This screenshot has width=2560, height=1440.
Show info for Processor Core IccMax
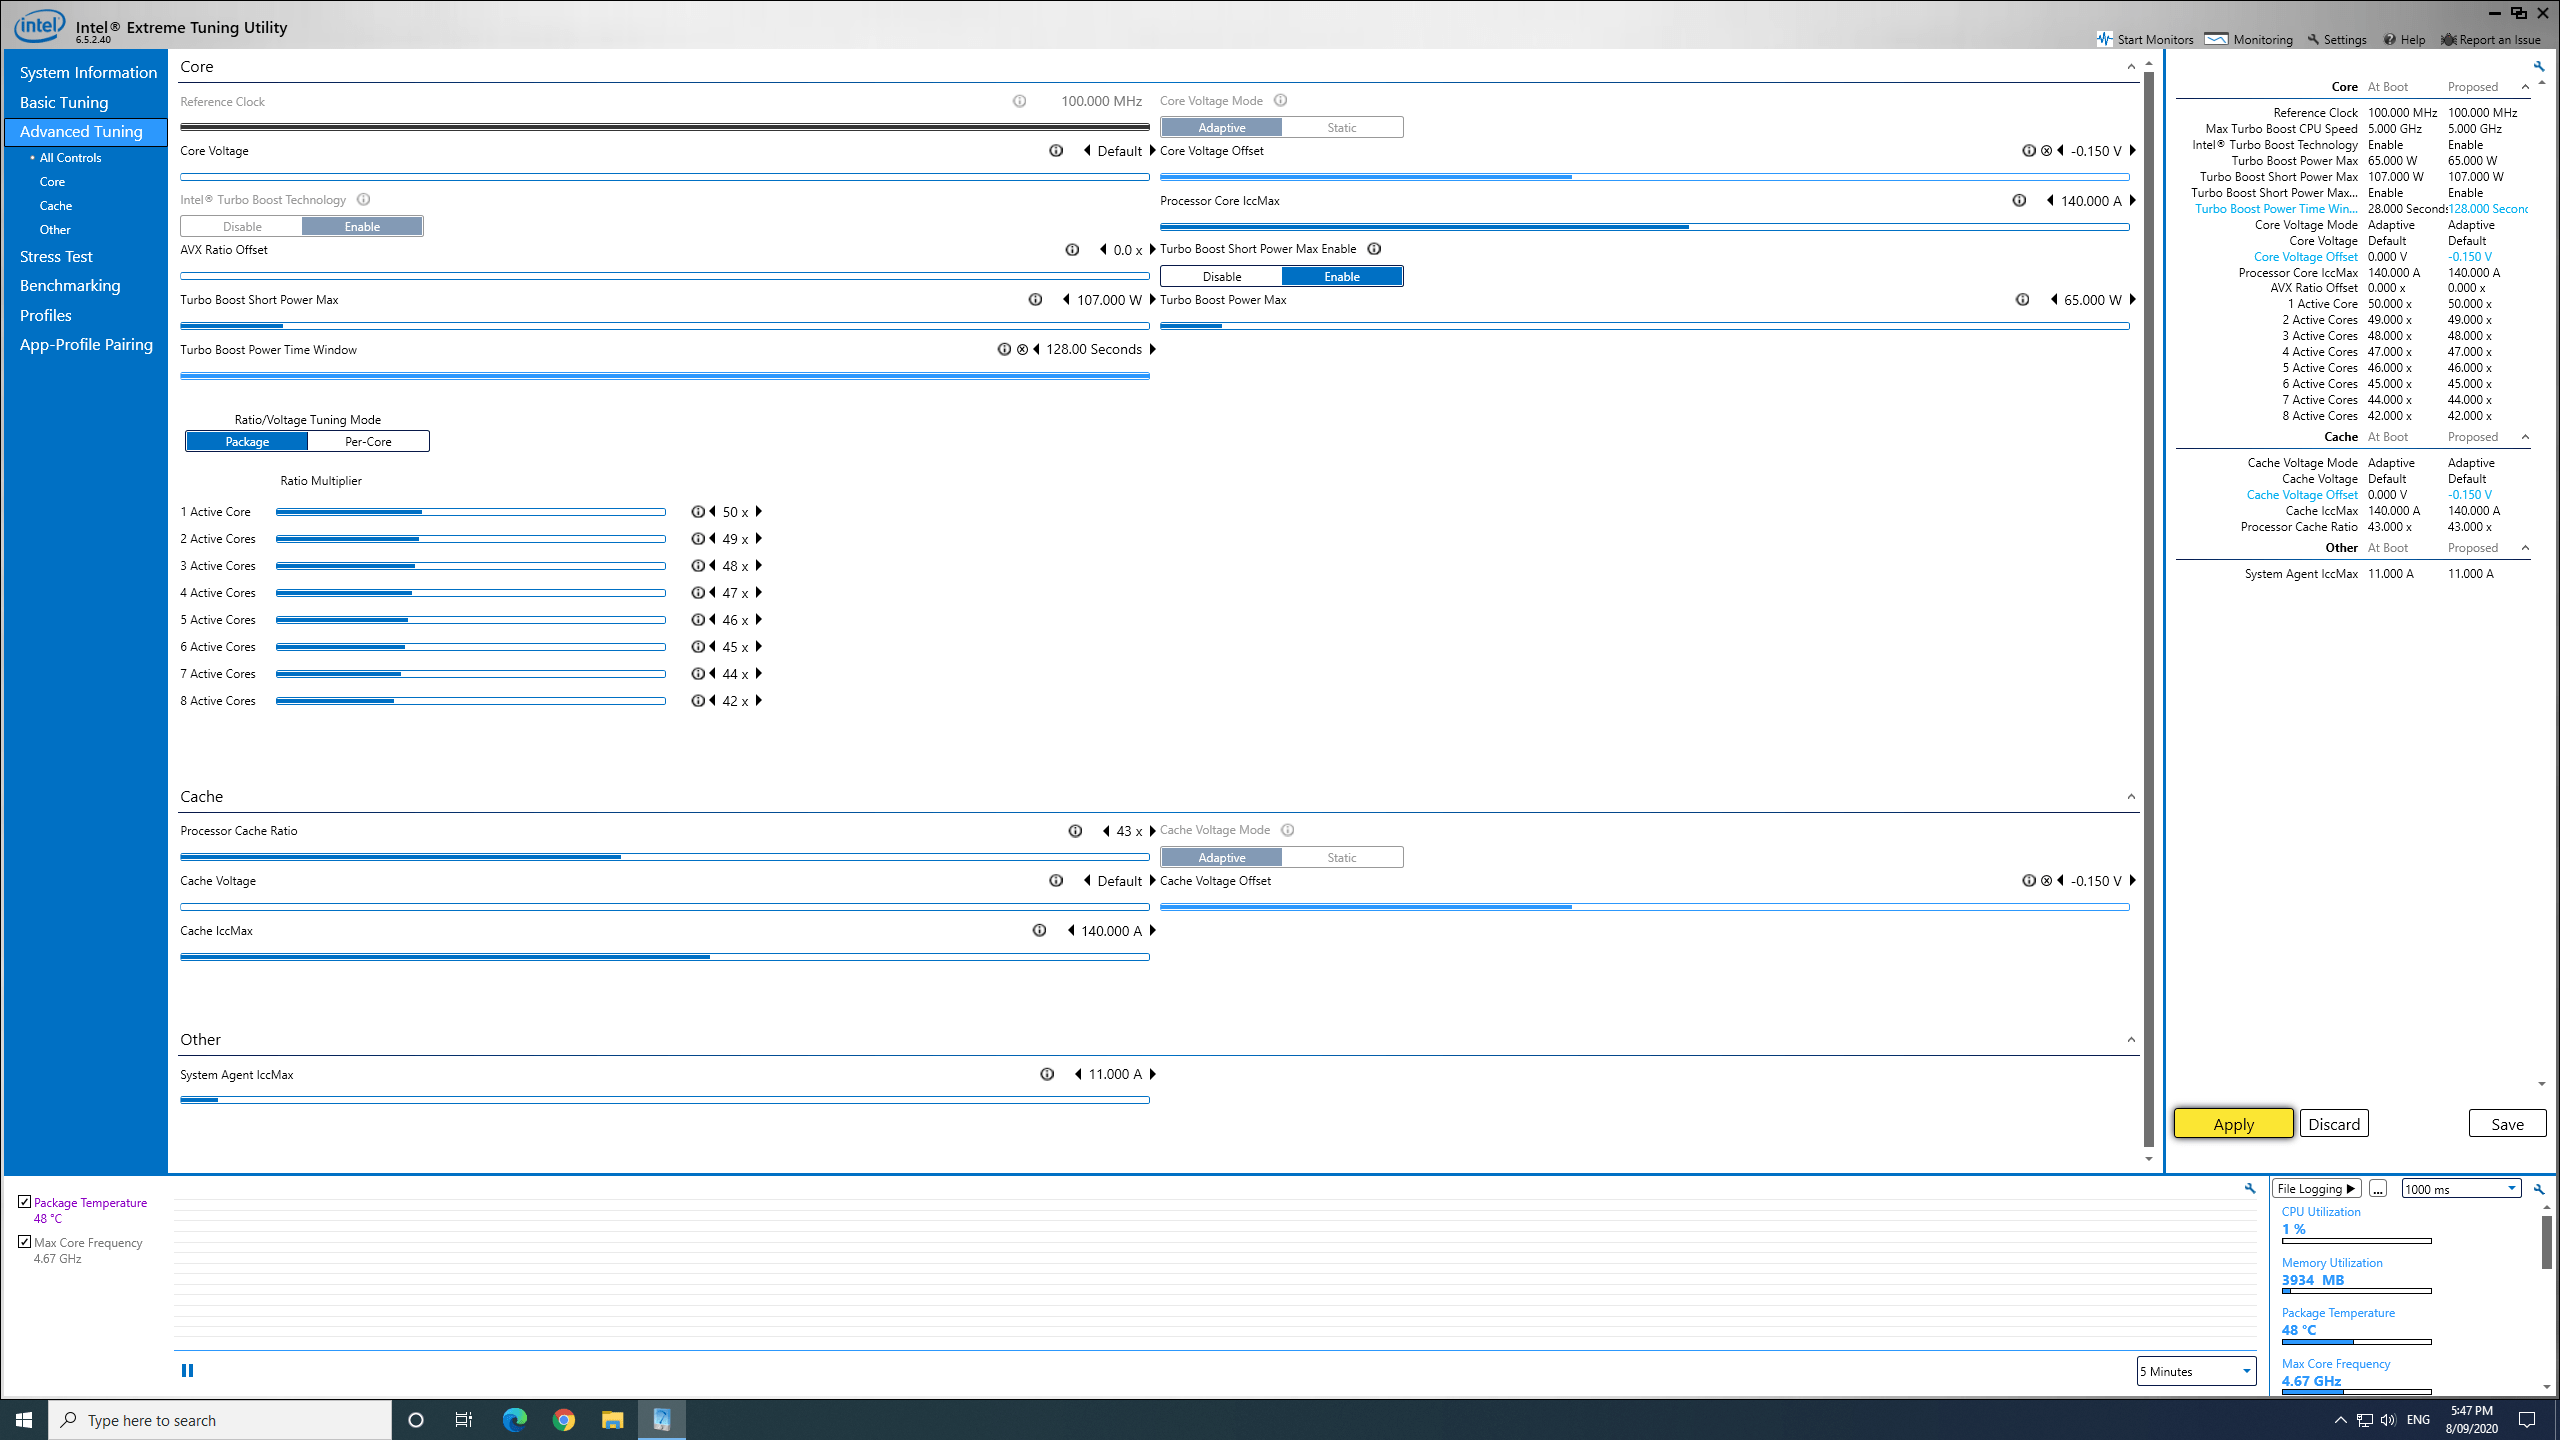pyautogui.click(x=2019, y=201)
